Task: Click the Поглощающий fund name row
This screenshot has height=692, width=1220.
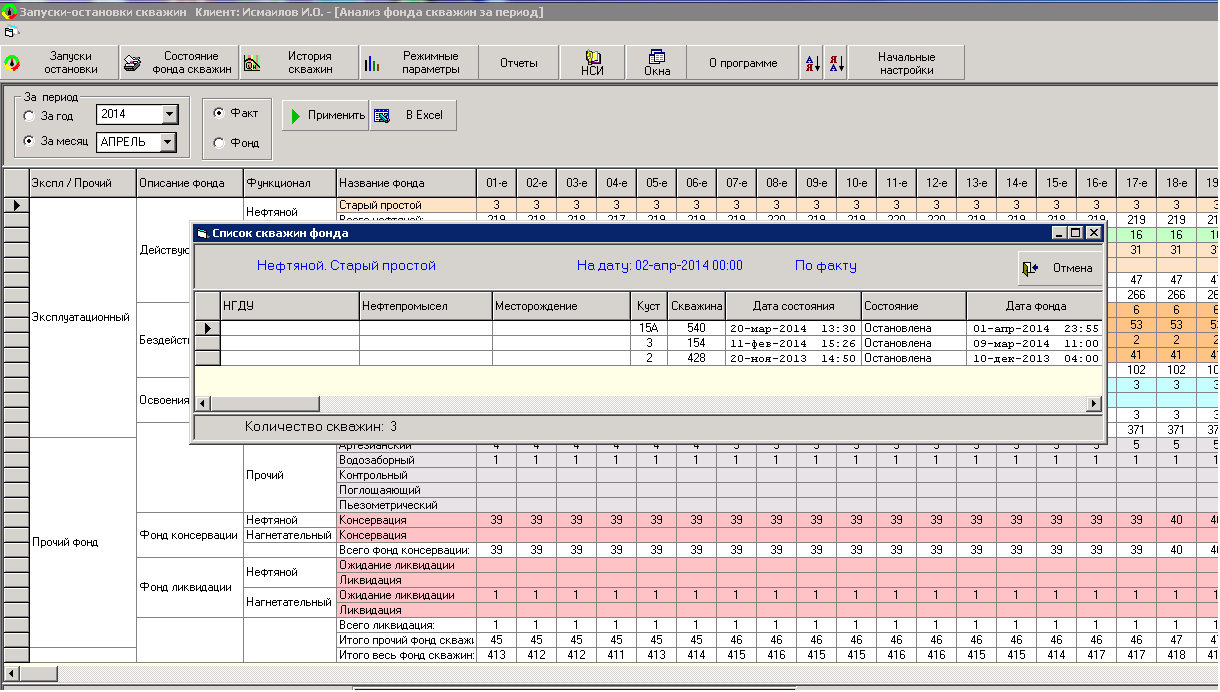Action: pyautogui.click(x=406, y=490)
